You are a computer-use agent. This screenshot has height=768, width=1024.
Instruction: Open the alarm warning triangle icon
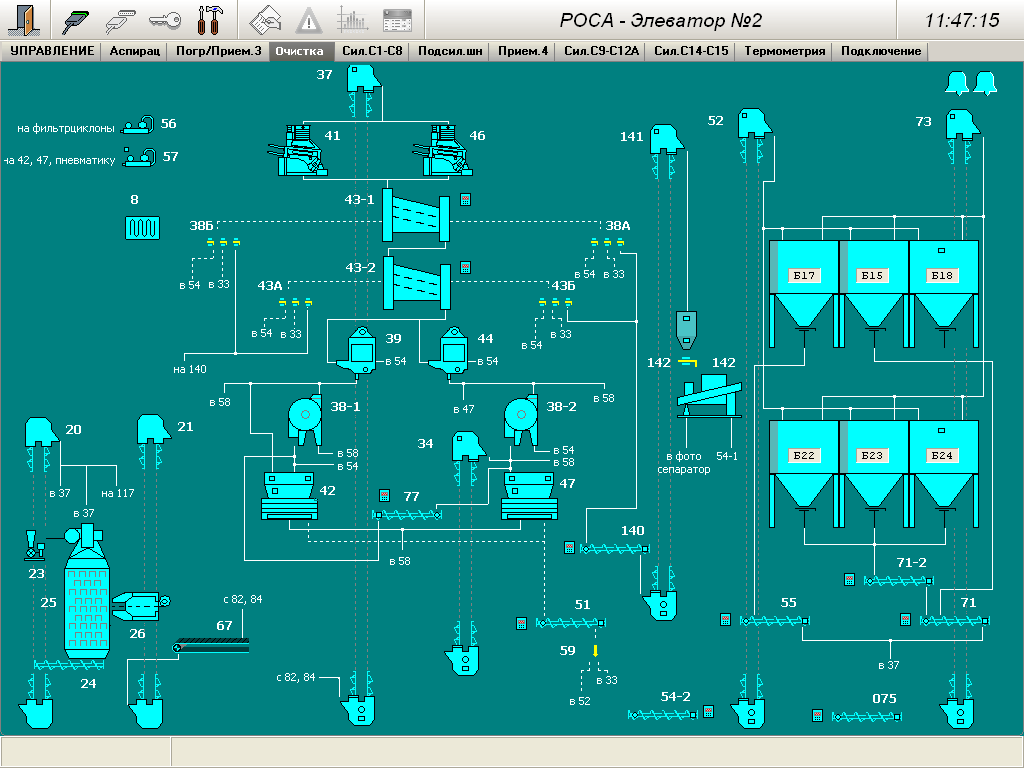click(310, 19)
